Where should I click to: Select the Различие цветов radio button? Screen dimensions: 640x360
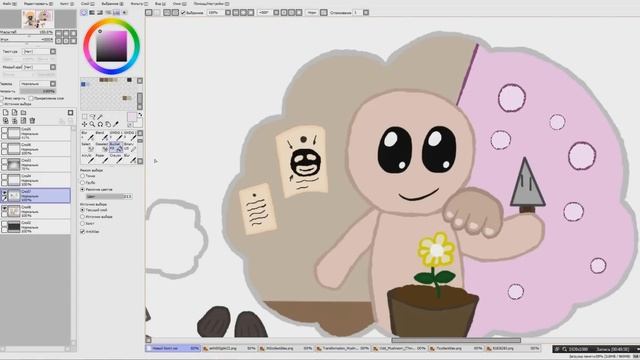coord(82,189)
